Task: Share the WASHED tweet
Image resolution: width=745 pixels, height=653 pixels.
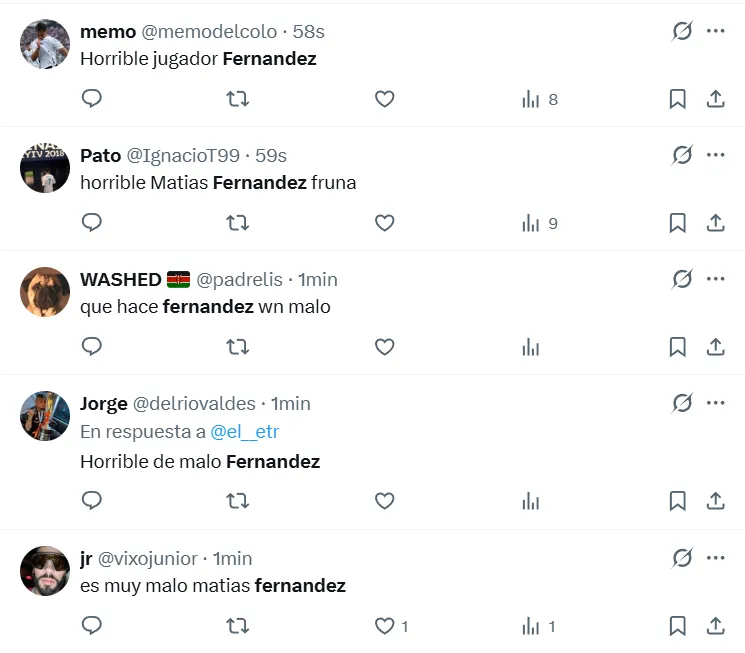Action: (715, 347)
